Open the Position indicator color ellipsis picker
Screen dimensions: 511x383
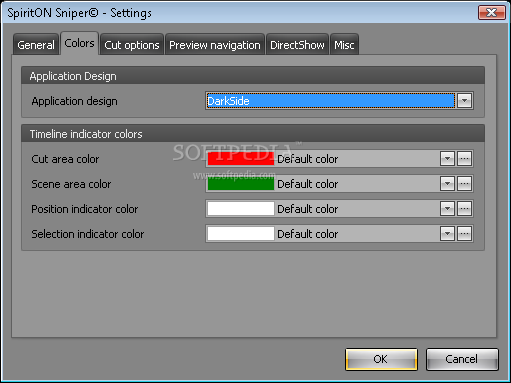[464, 209]
